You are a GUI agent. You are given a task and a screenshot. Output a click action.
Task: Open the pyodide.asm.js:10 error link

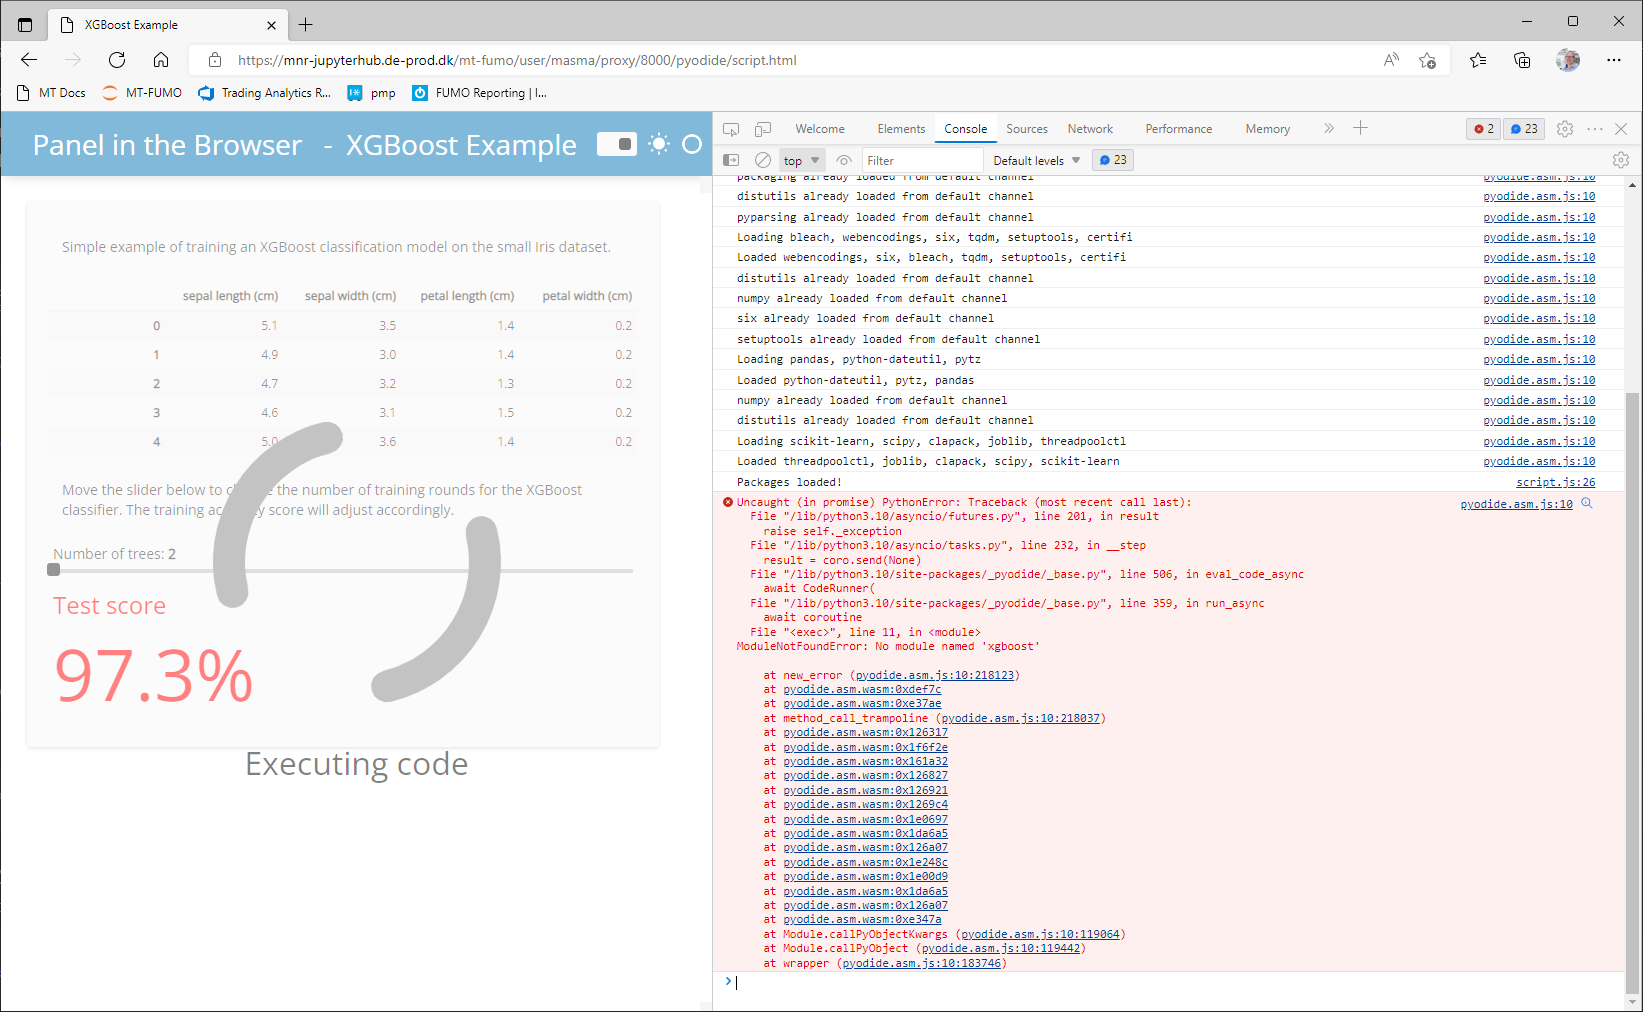[1516, 504]
